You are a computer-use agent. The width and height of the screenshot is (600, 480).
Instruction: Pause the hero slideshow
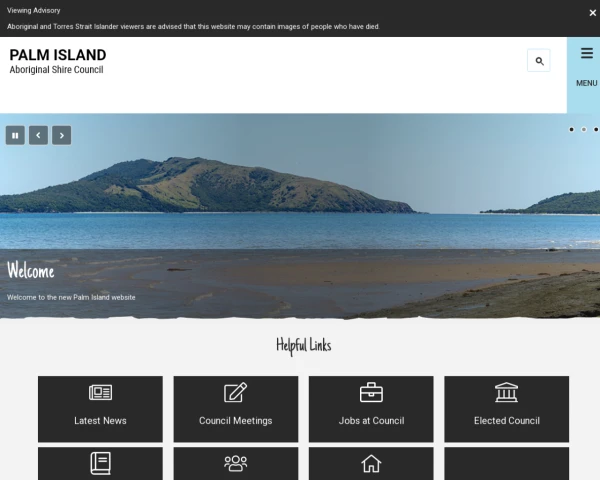coord(15,135)
